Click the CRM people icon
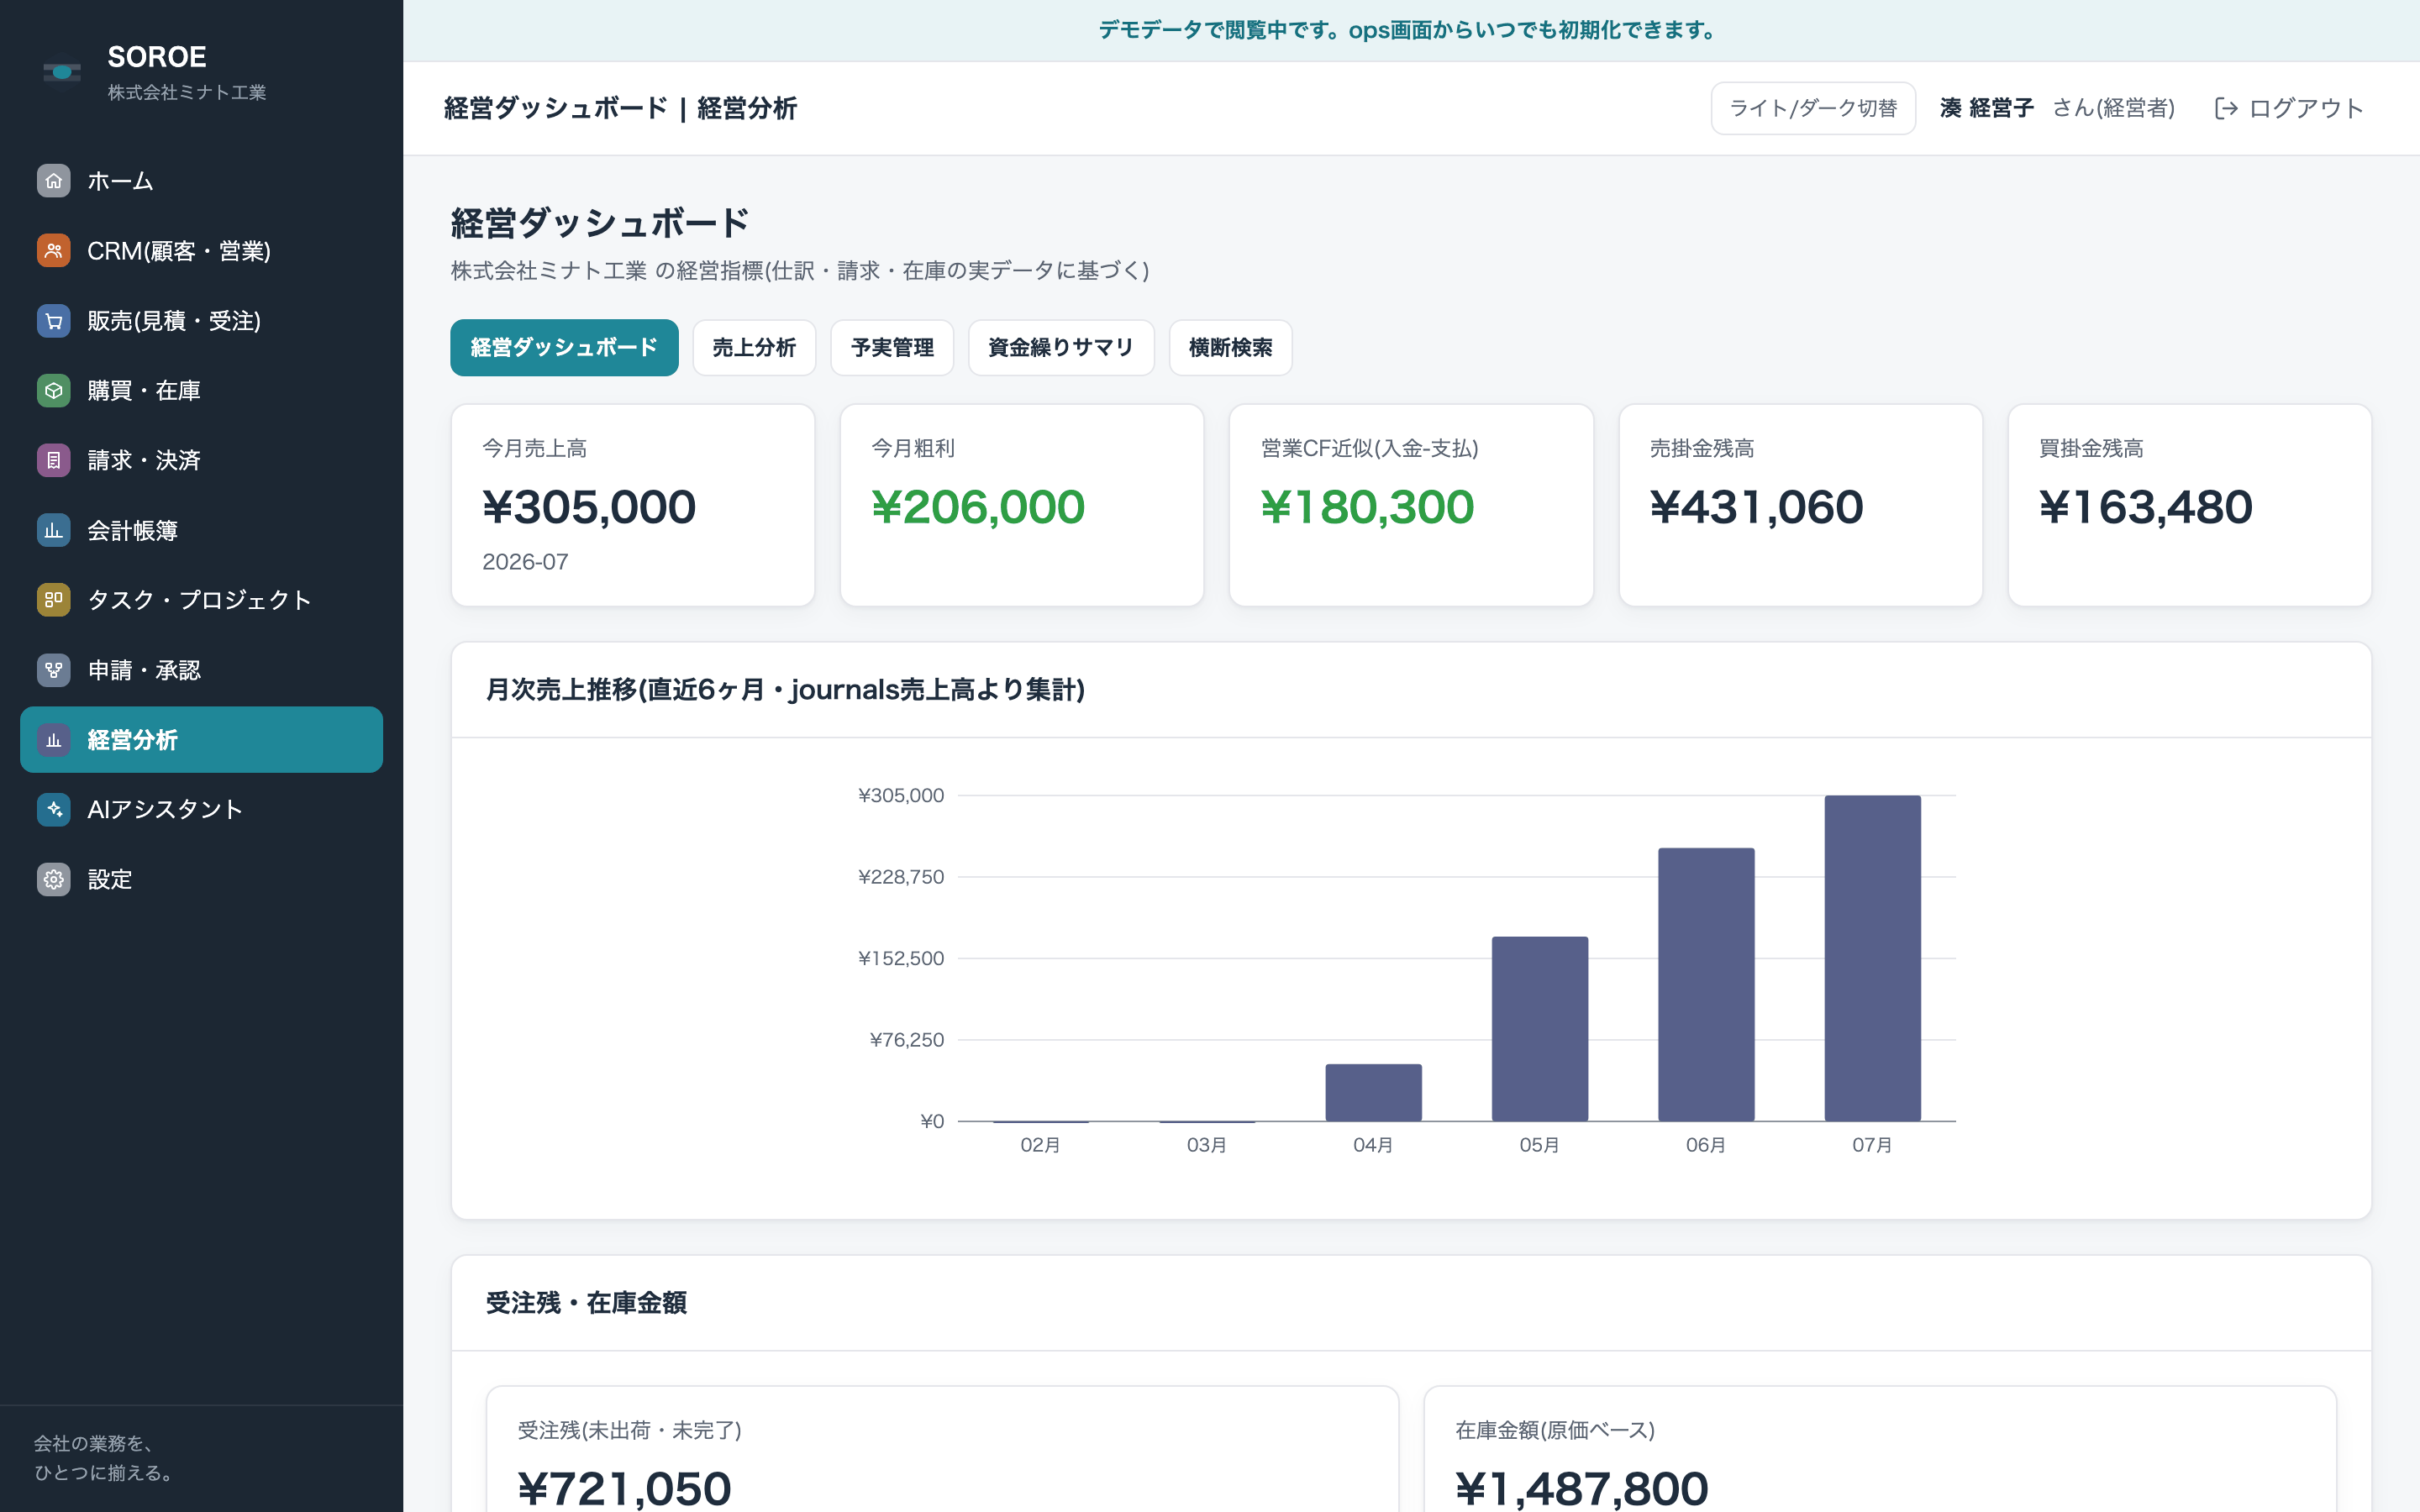This screenshot has width=2420, height=1512. pos(54,251)
